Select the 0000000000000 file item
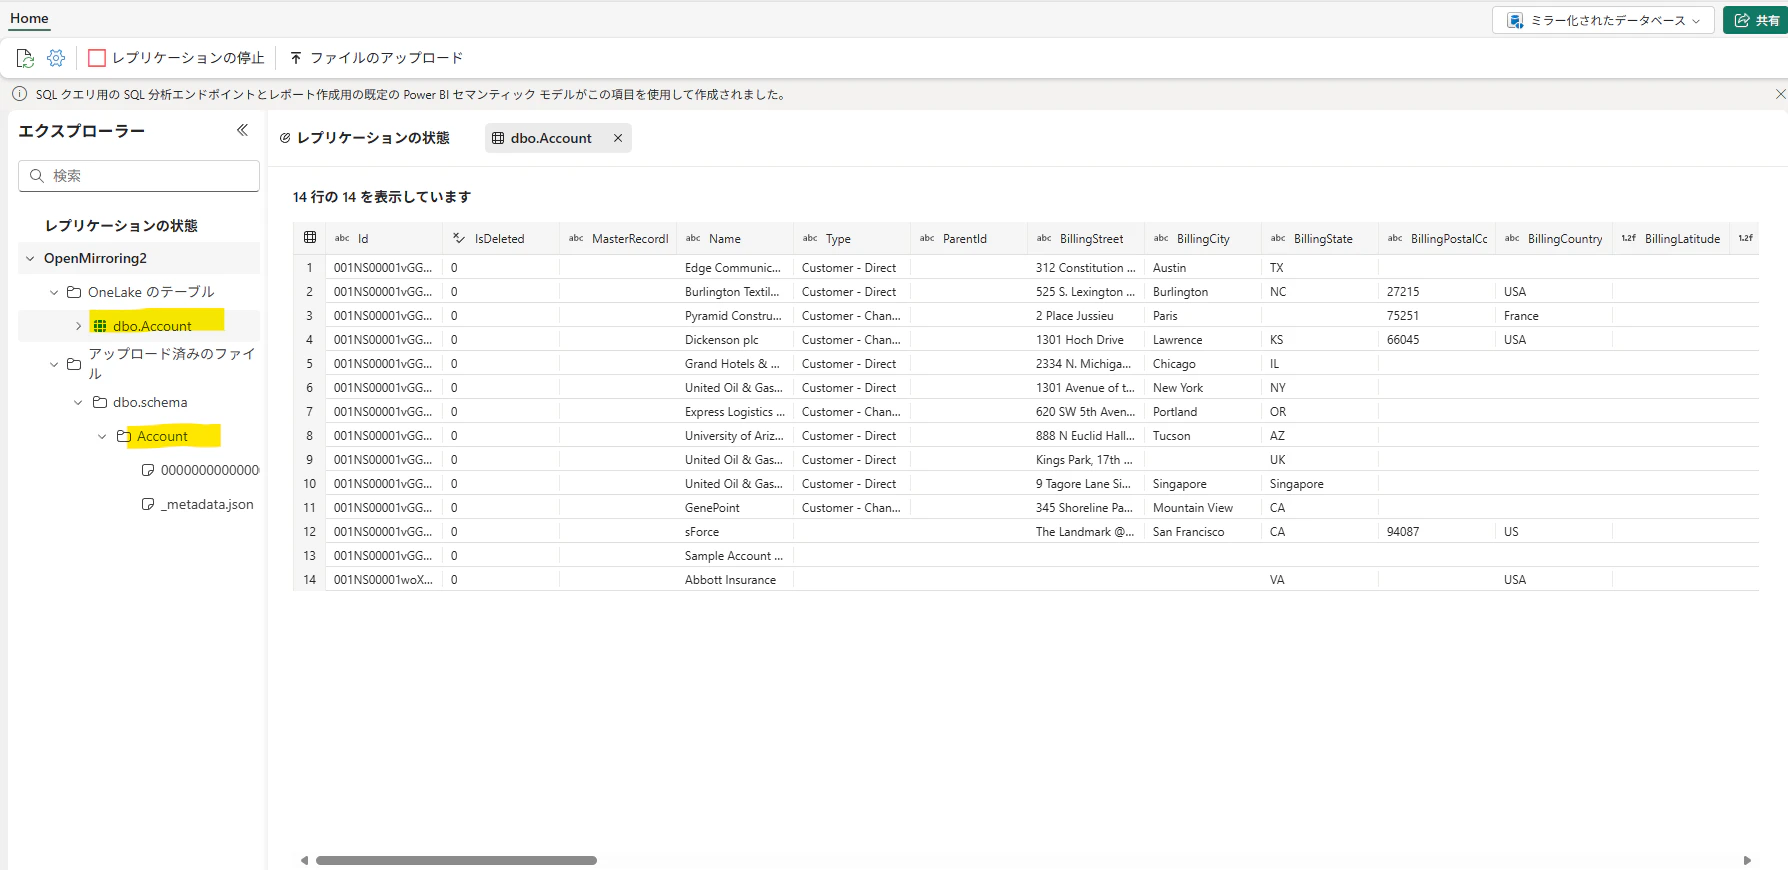Screen dimensions: 1788x870 point(210,470)
